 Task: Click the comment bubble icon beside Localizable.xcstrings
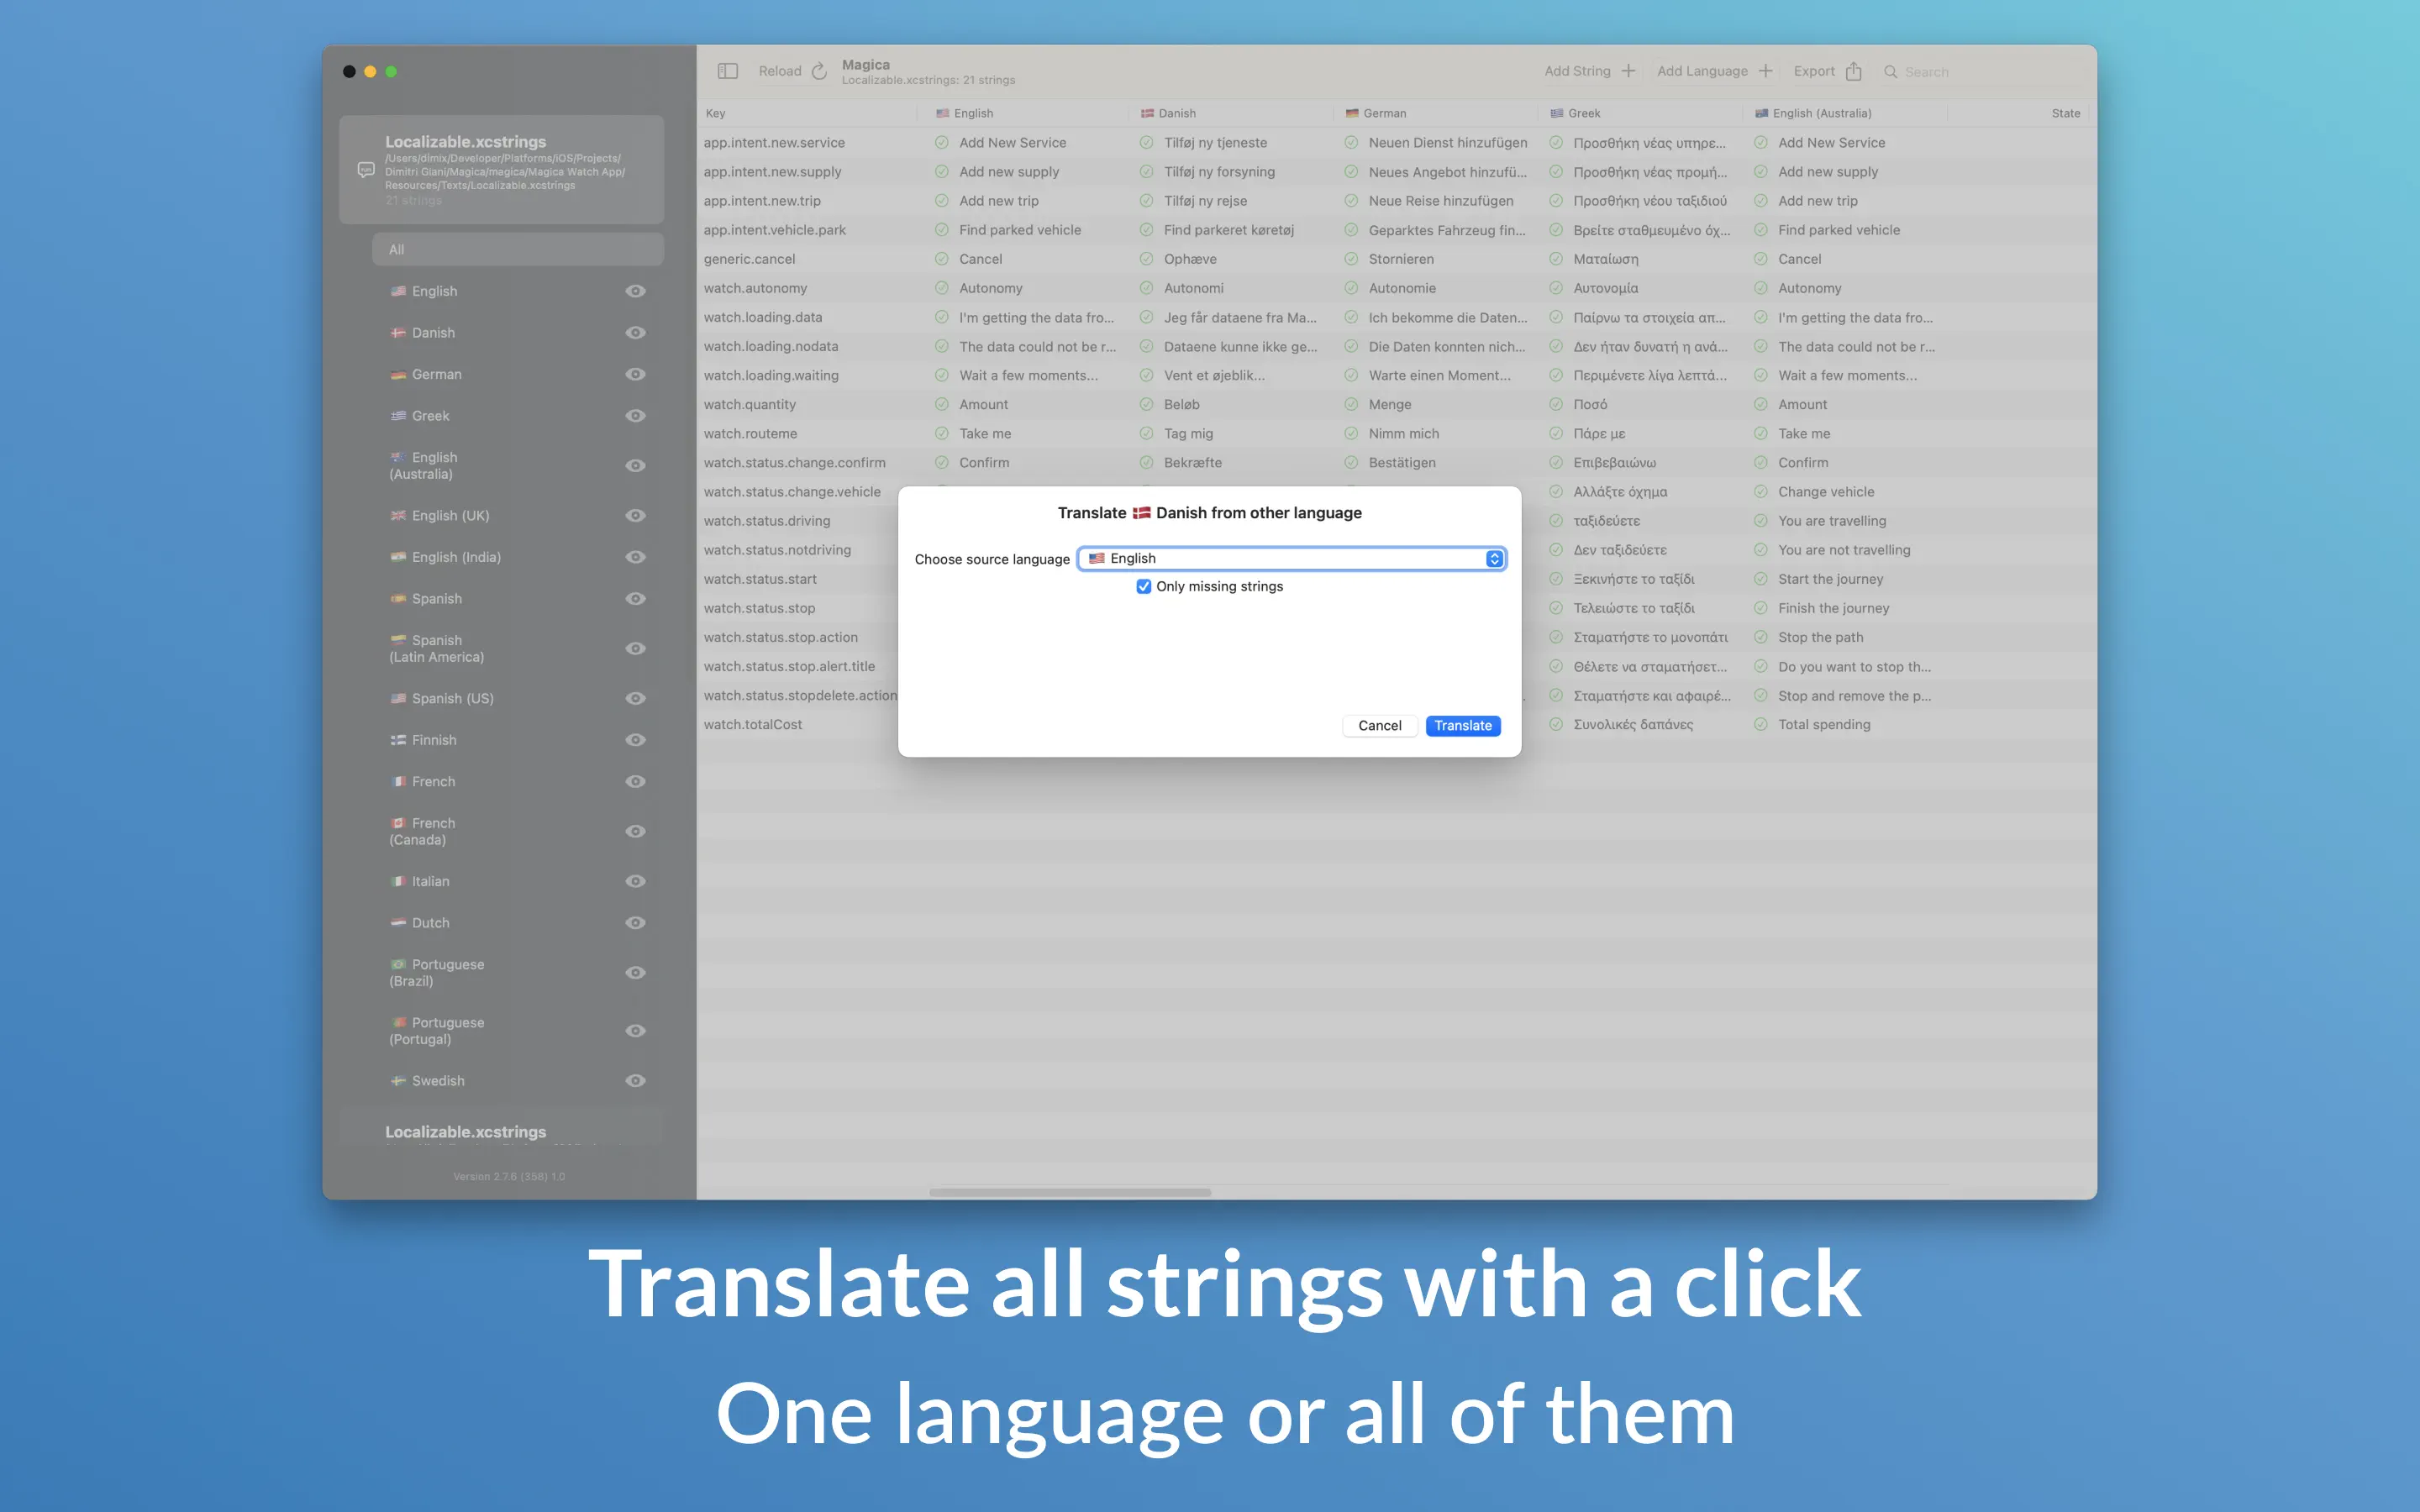pyautogui.click(x=366, y=170)
